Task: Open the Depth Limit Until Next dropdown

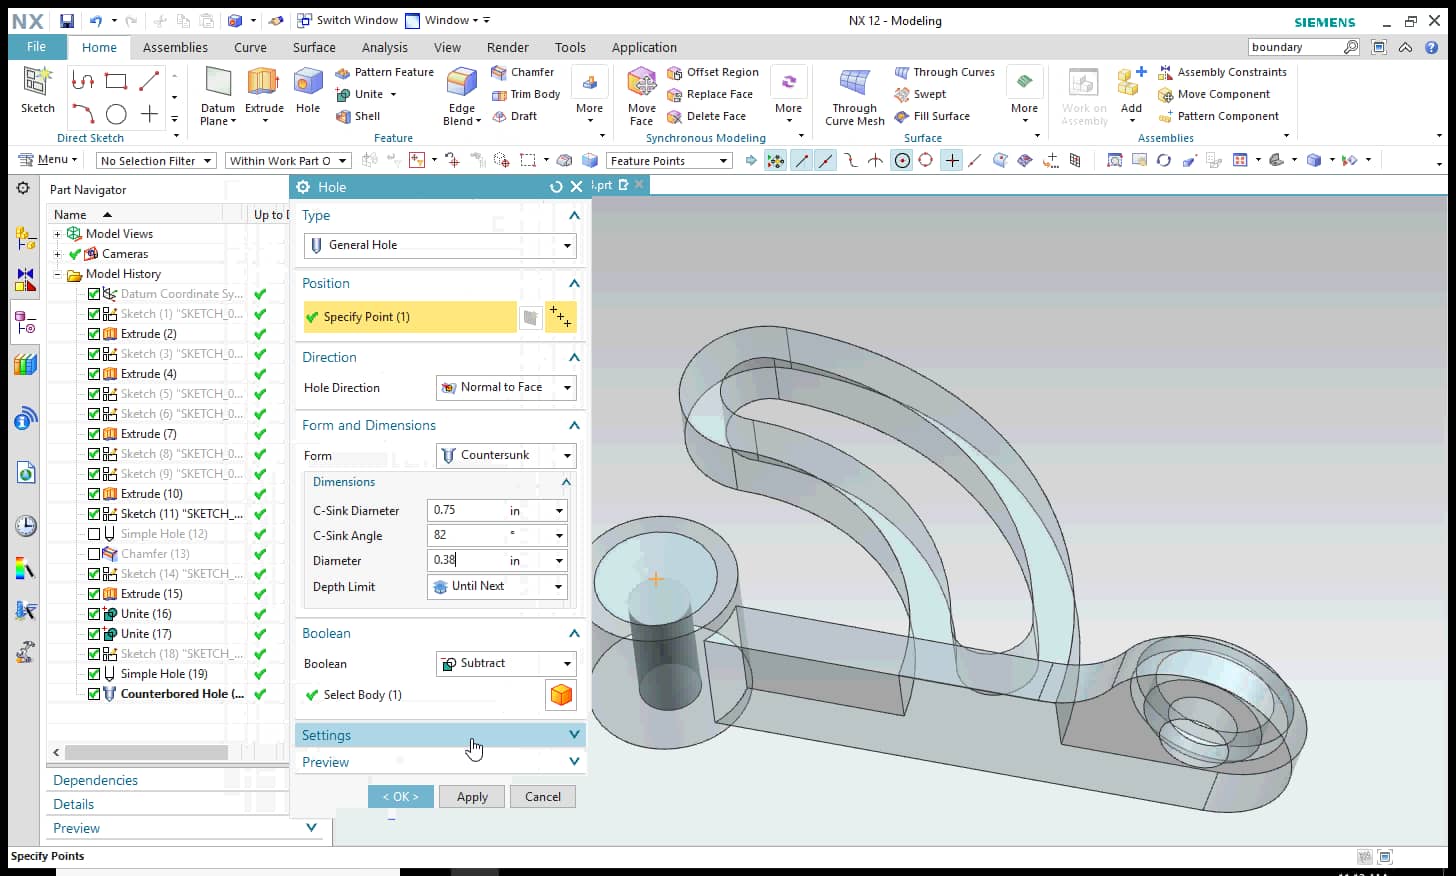Action: click(x=497, y=587)
